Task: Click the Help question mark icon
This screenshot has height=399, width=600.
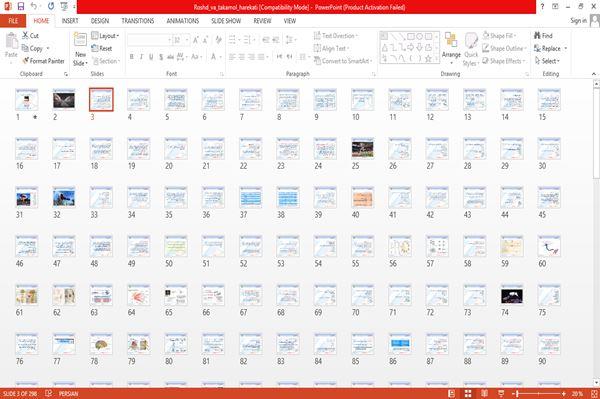Action: point(542,7)
